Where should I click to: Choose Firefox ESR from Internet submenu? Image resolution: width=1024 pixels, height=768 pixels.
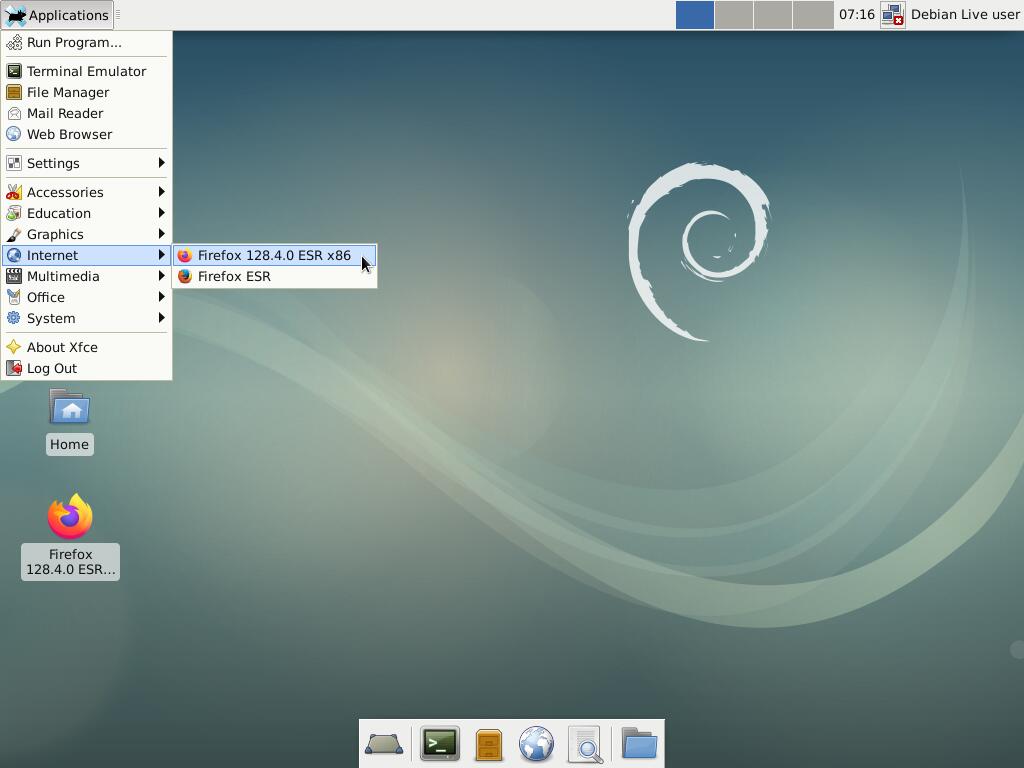click(x=234, y=276)
